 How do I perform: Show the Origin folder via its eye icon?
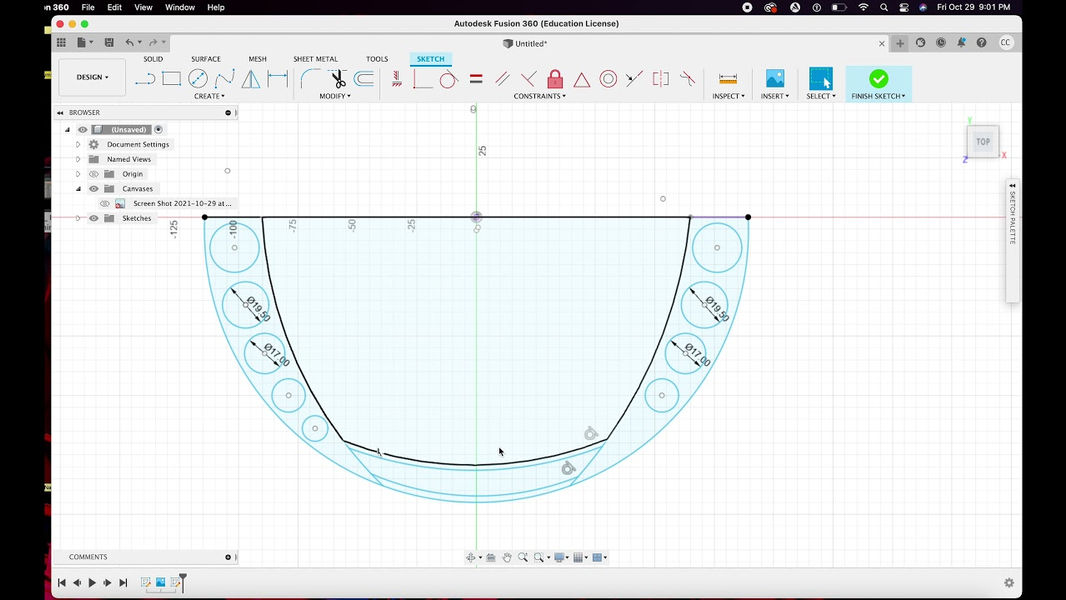click(94, 174)
